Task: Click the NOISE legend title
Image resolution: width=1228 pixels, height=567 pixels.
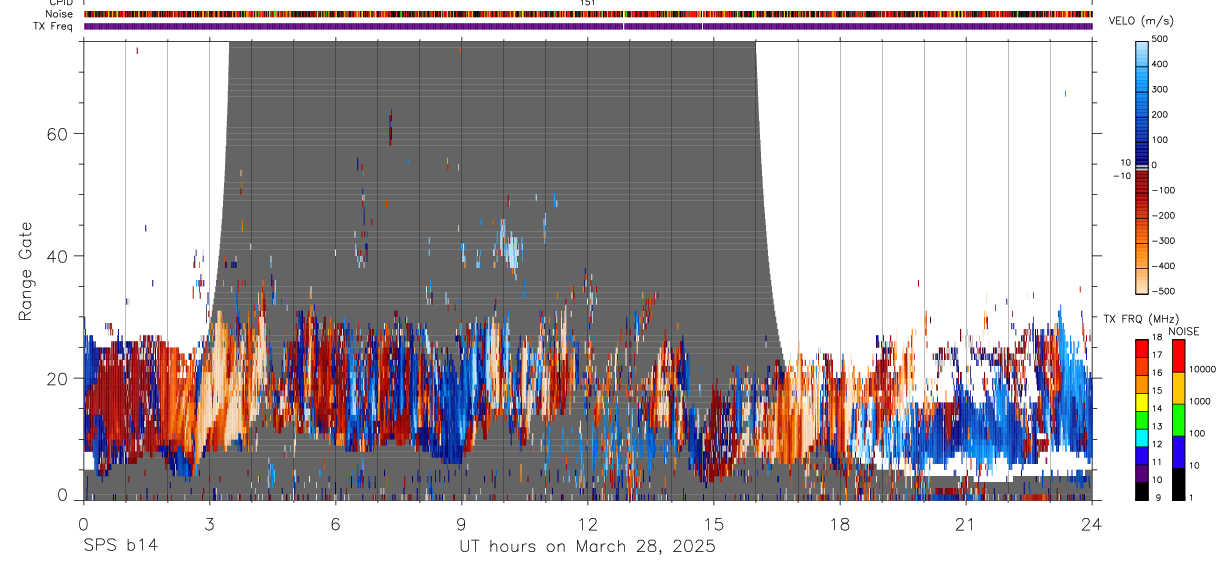Action: [x=1183, y=331]
